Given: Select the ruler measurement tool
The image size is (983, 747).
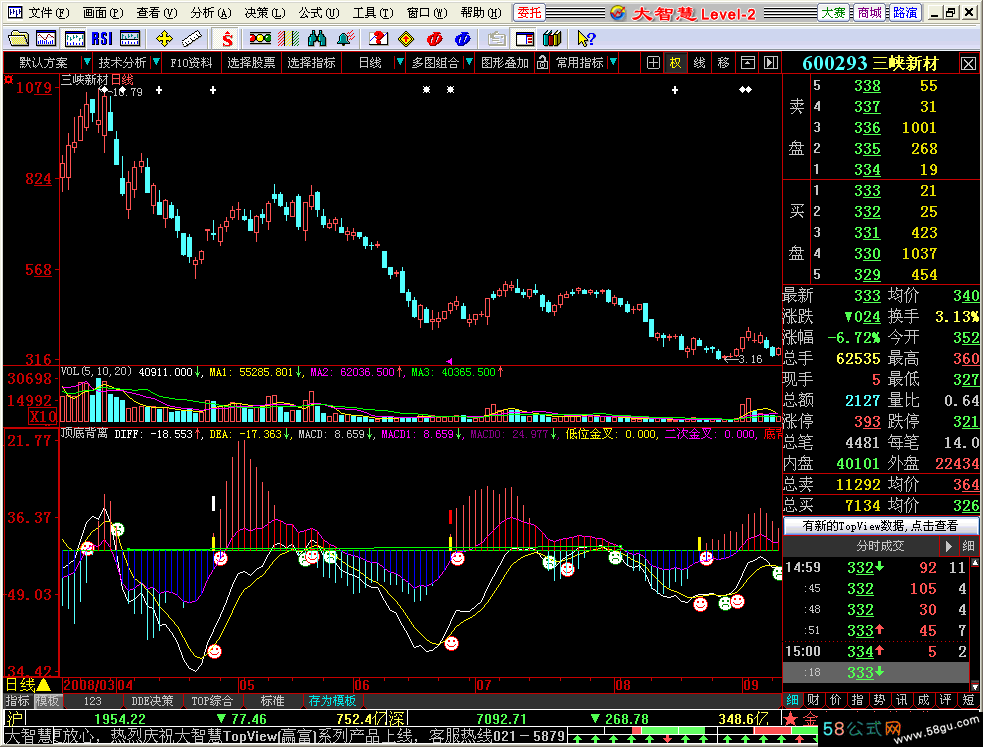Looking at the screenshot, I should click(x=192, y=39).
